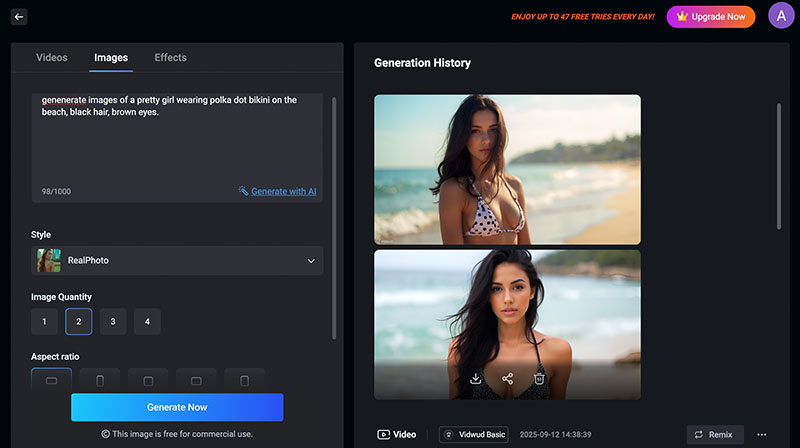Click Generate Now
Screen dimensions: 800x448
tap(177, 407)
